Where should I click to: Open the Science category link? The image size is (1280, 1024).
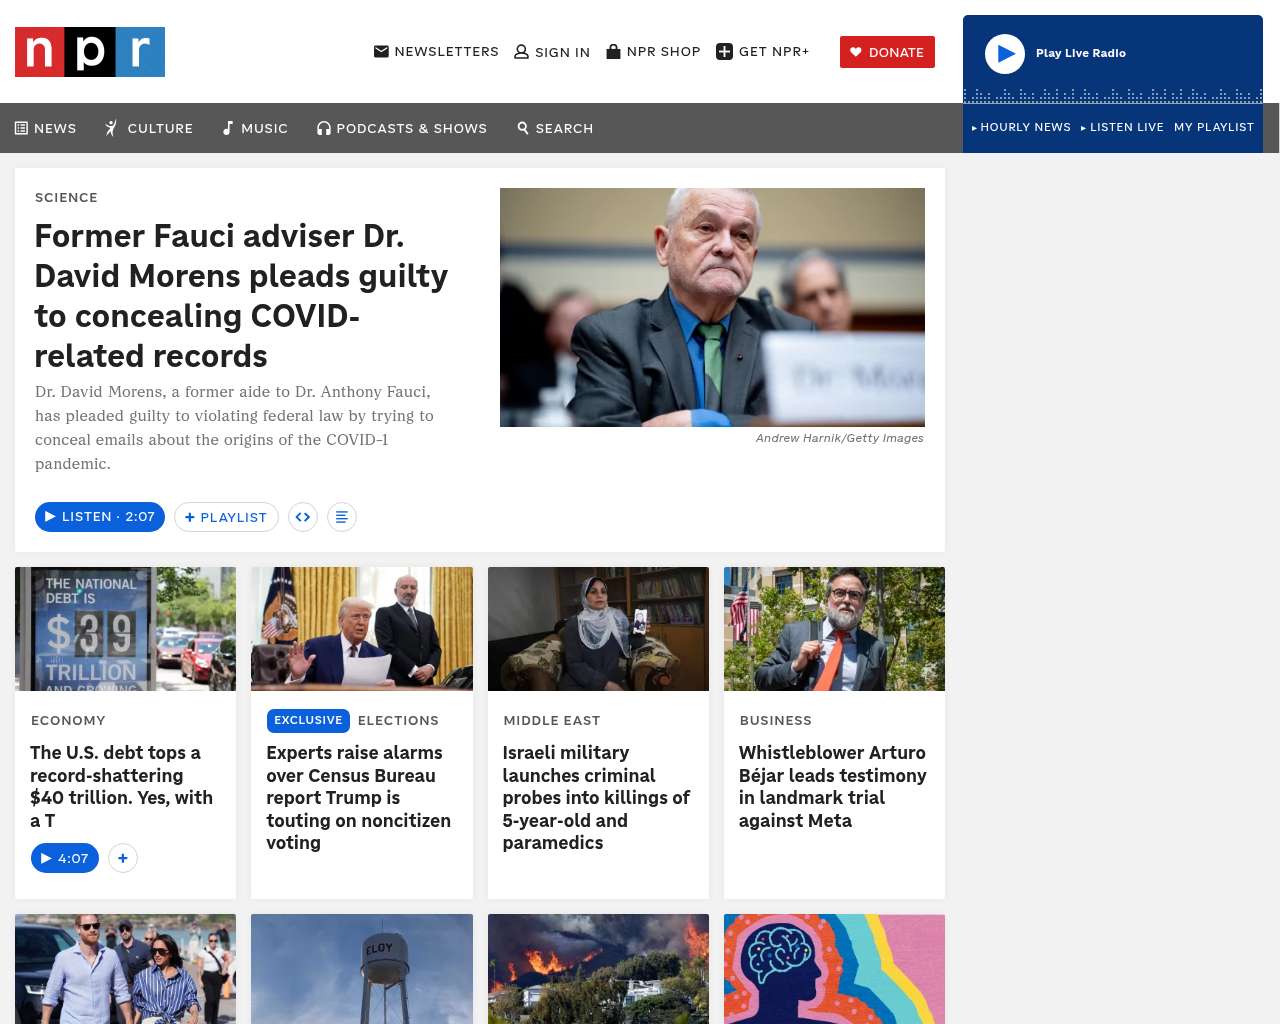pyautogui.click(x=66, y=197)
